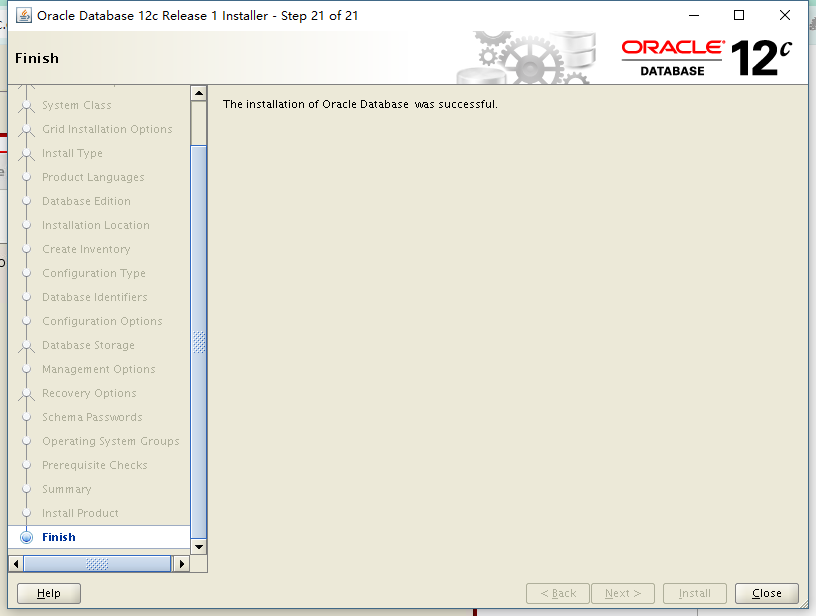The width and height of the screenshot is (816, 616).
Task: Click the Java installer icon in title bar
Action: [23, 16]
